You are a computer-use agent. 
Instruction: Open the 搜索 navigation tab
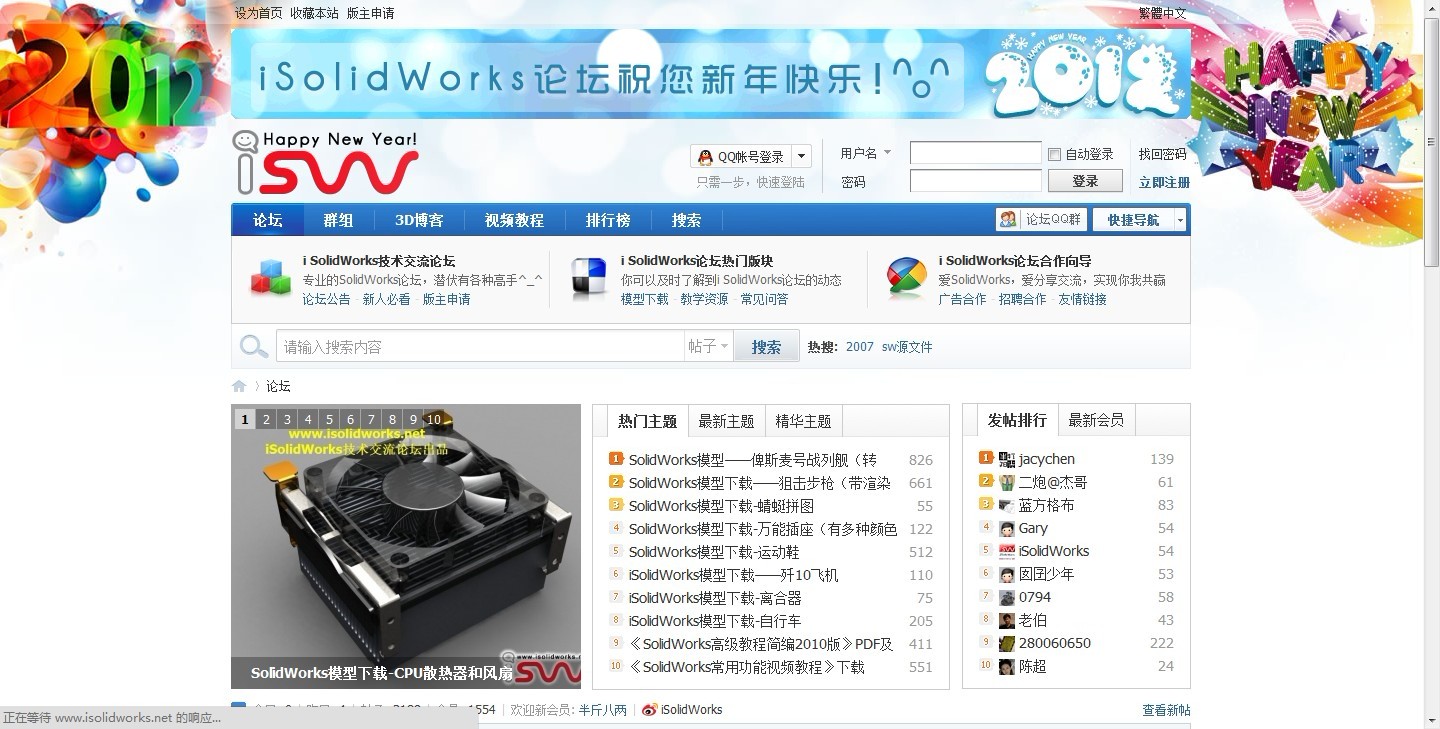tap(686, 220)
